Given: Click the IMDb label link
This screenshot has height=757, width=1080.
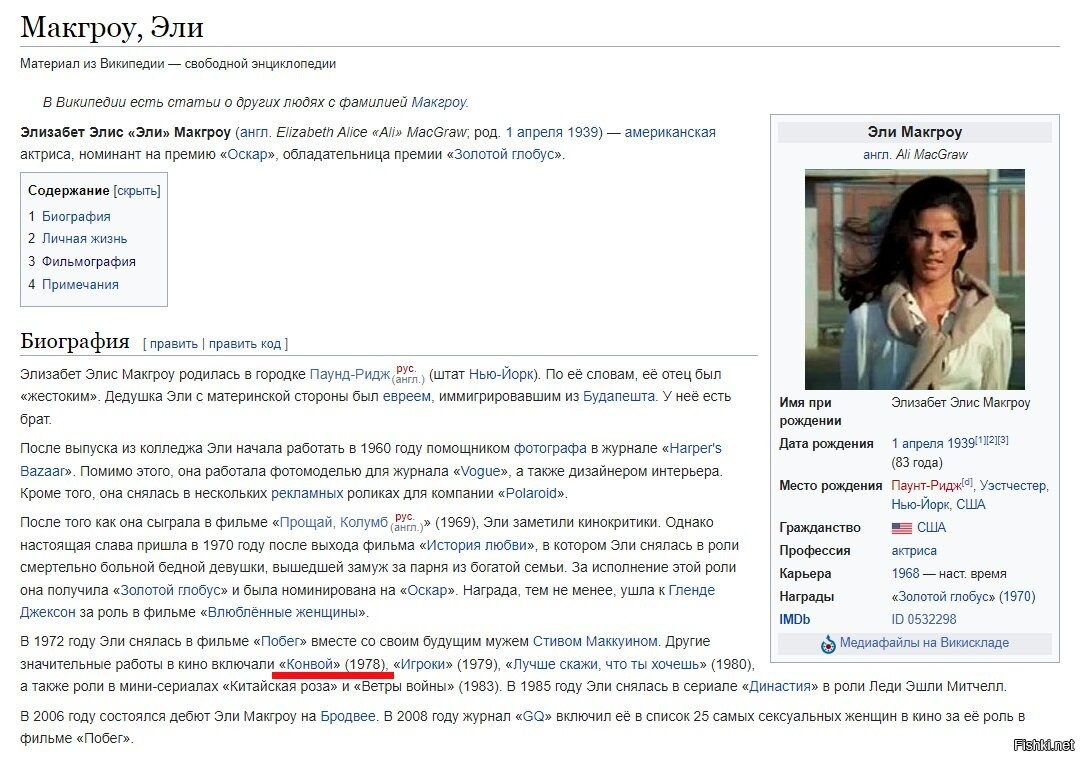Looking at the screenshot, I should [795, 620].
